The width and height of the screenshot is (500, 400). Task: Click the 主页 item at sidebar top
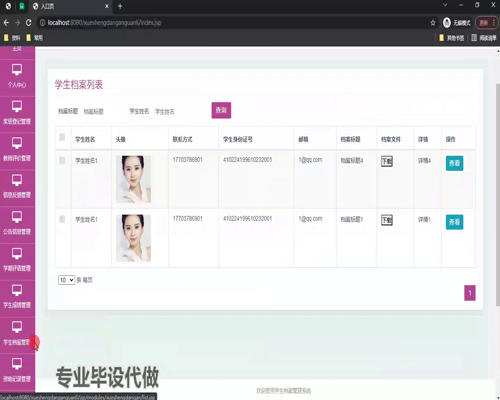[17, 50]
